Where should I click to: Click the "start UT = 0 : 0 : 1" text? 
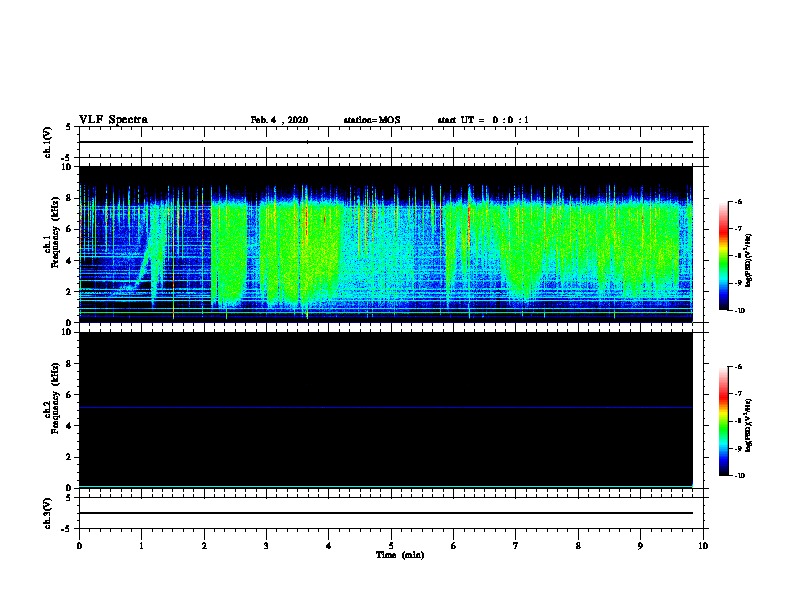tap(483, 120)
